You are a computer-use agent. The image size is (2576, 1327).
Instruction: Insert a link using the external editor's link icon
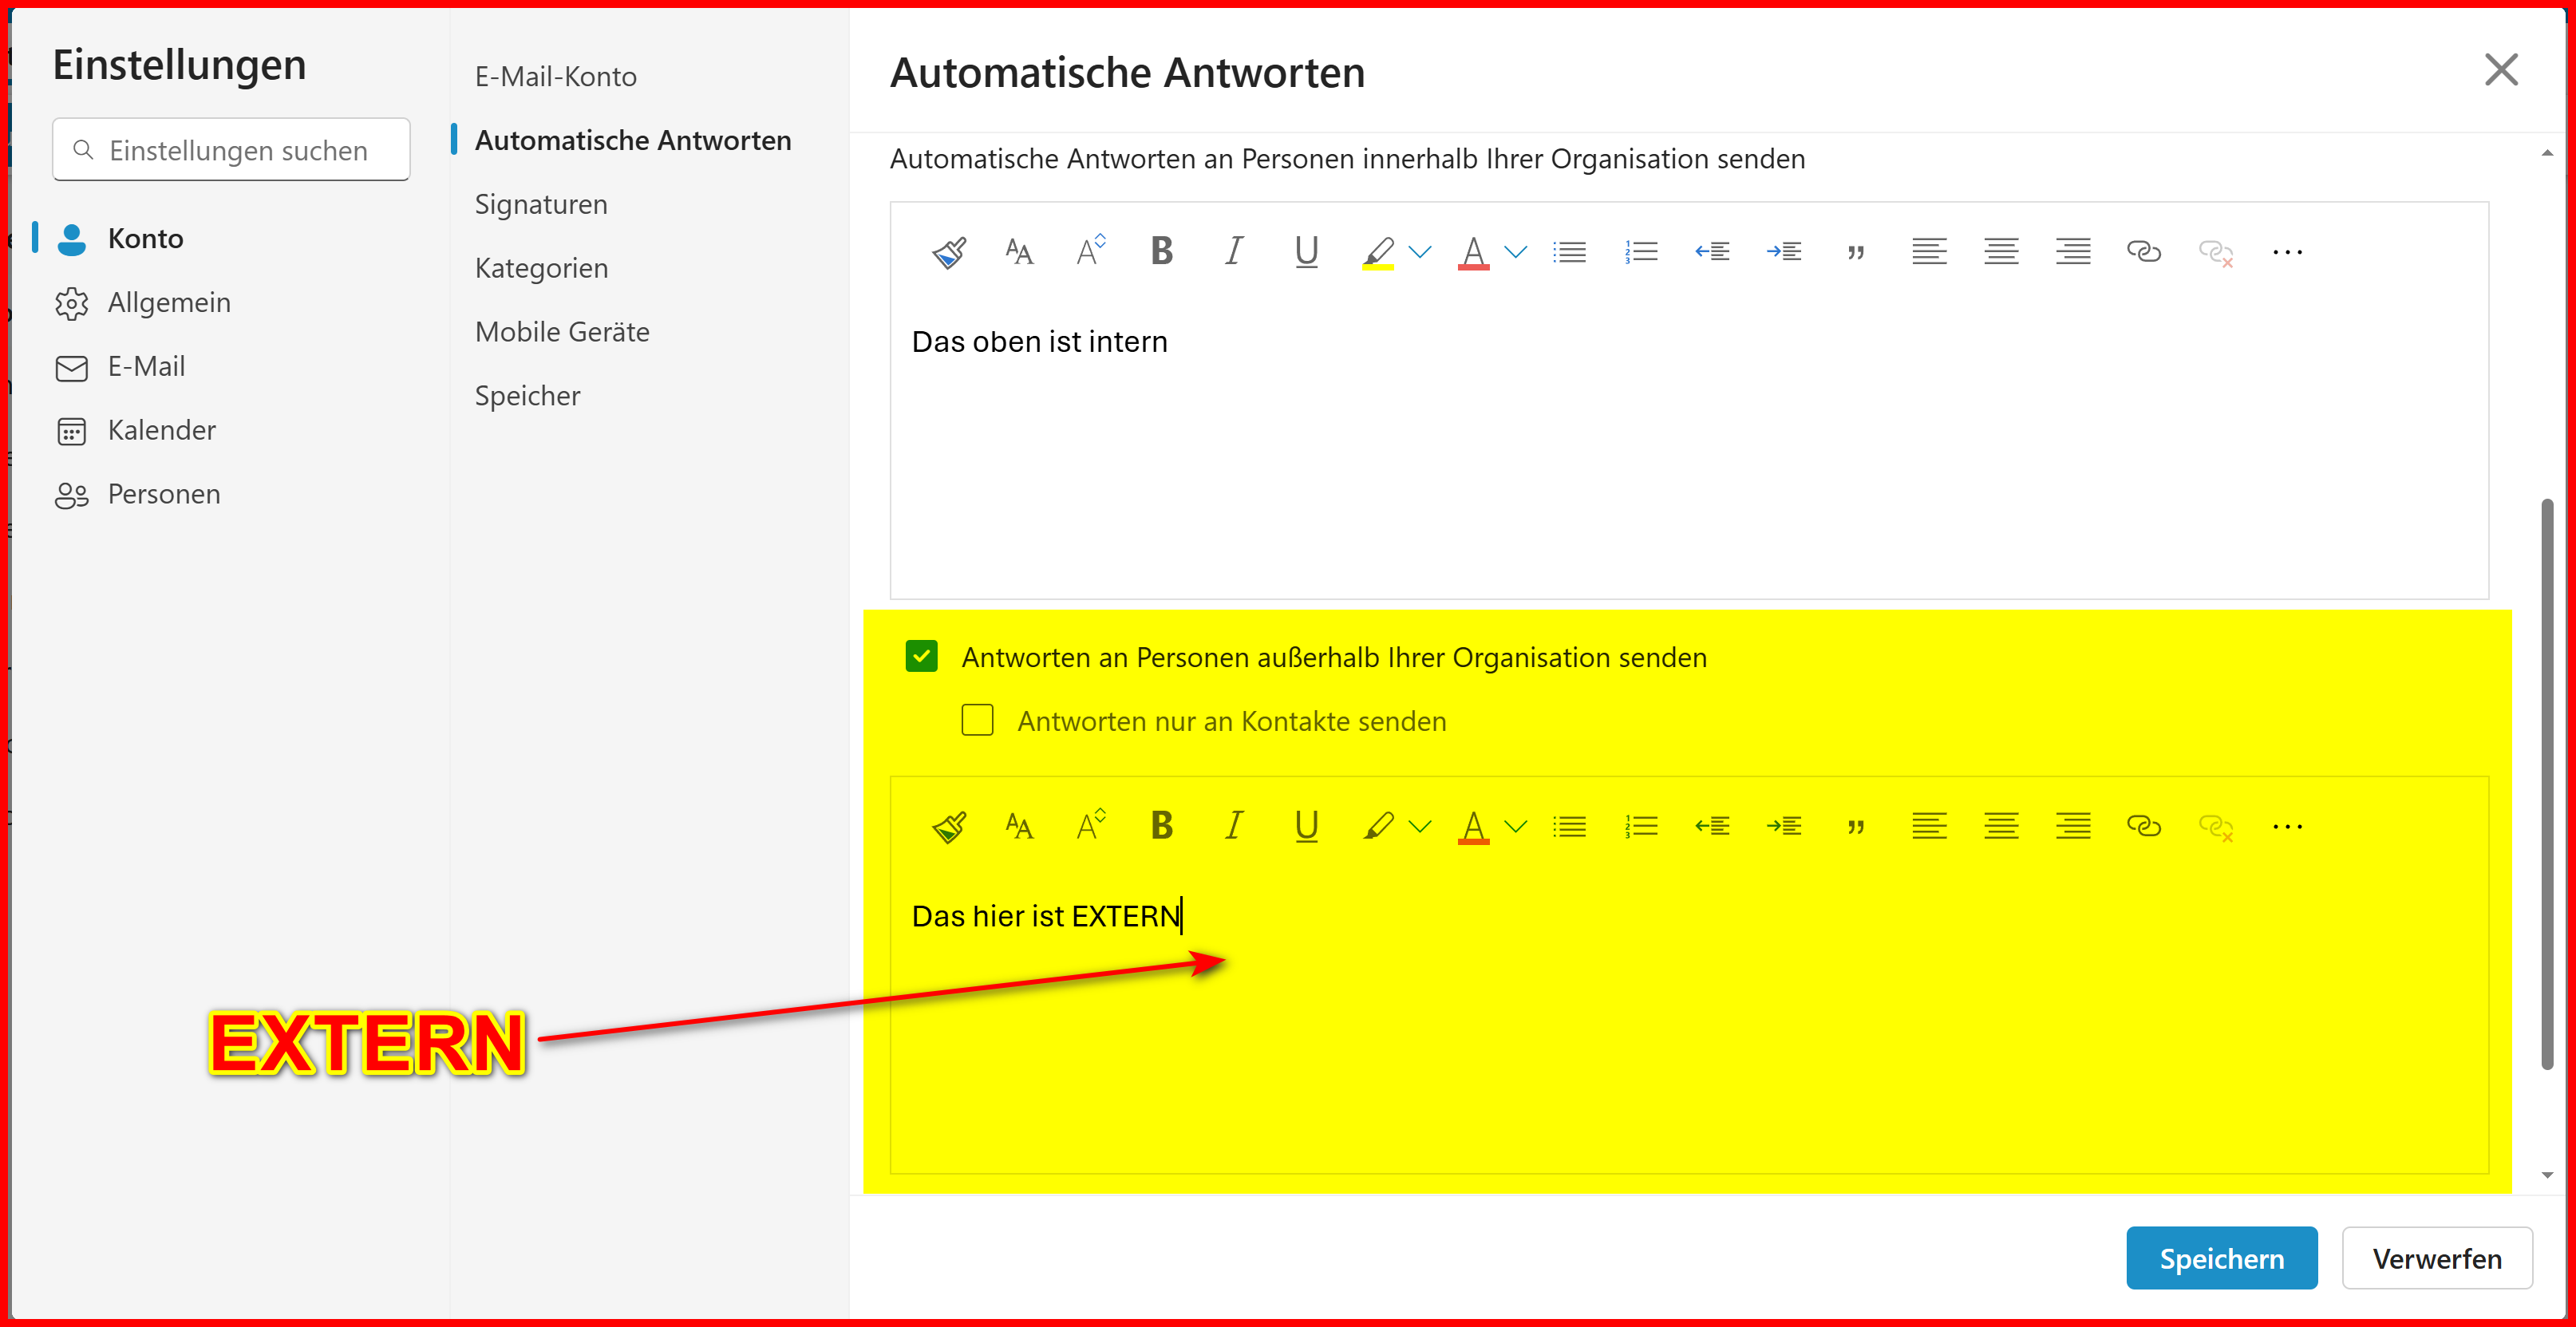[x=2143, y=826]
